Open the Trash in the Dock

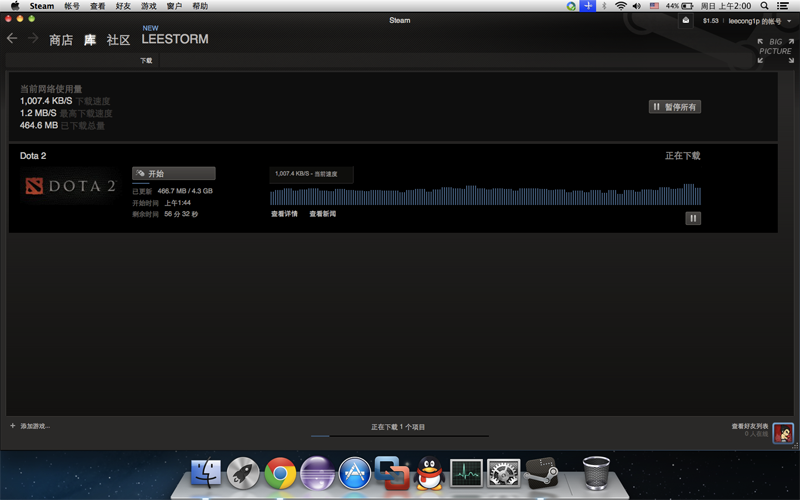point(596,473)
